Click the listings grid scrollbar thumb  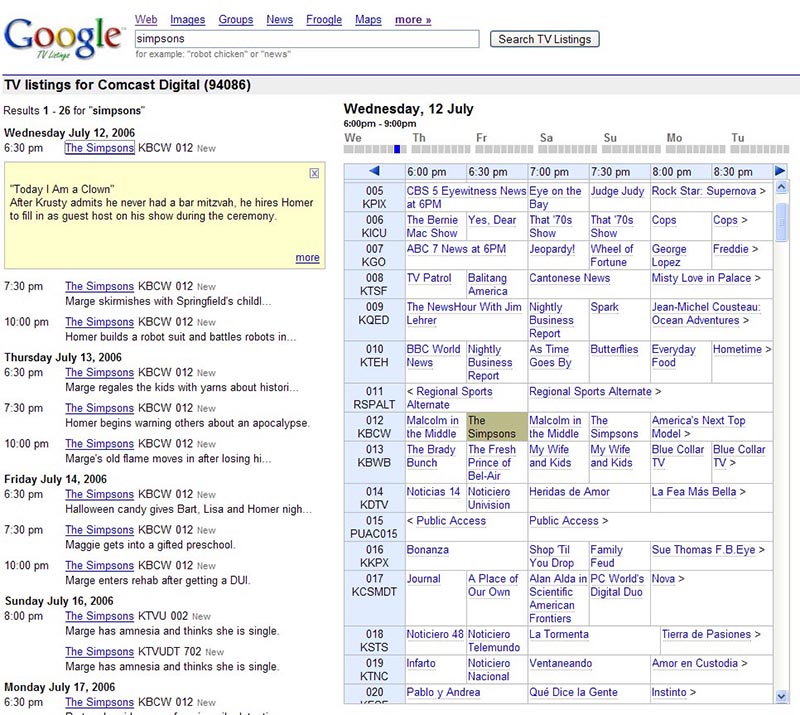point(781,220)
